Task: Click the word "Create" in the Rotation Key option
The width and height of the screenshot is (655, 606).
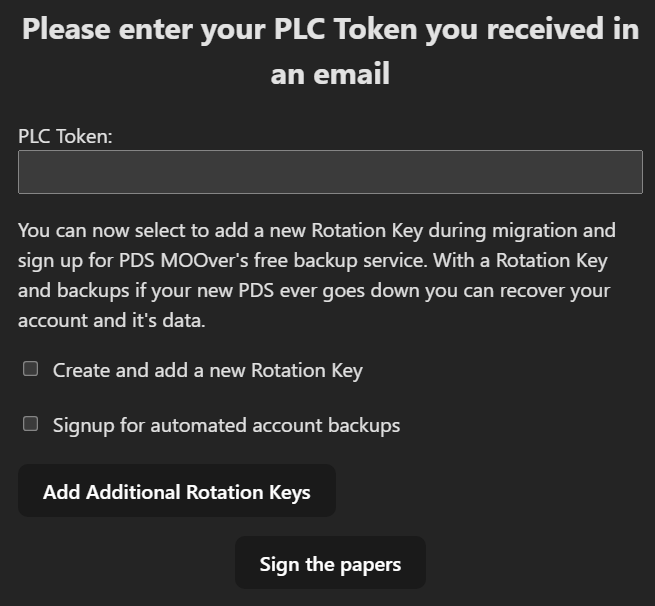Action: tap(82, 370)
